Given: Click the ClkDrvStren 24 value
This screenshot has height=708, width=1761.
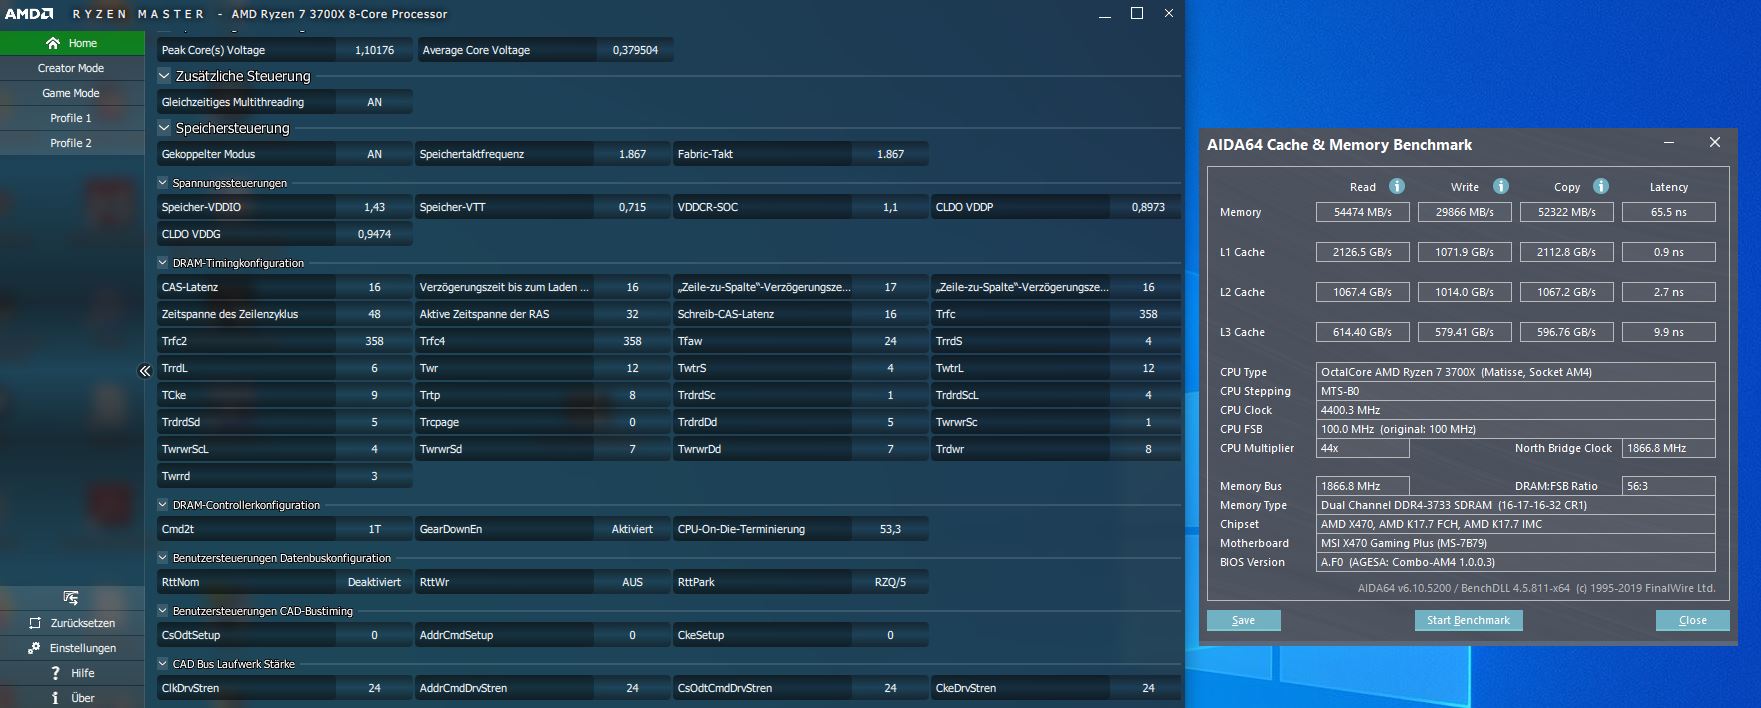Looking at the screenshot, I should pyautogui.click(x=374, y=688).
